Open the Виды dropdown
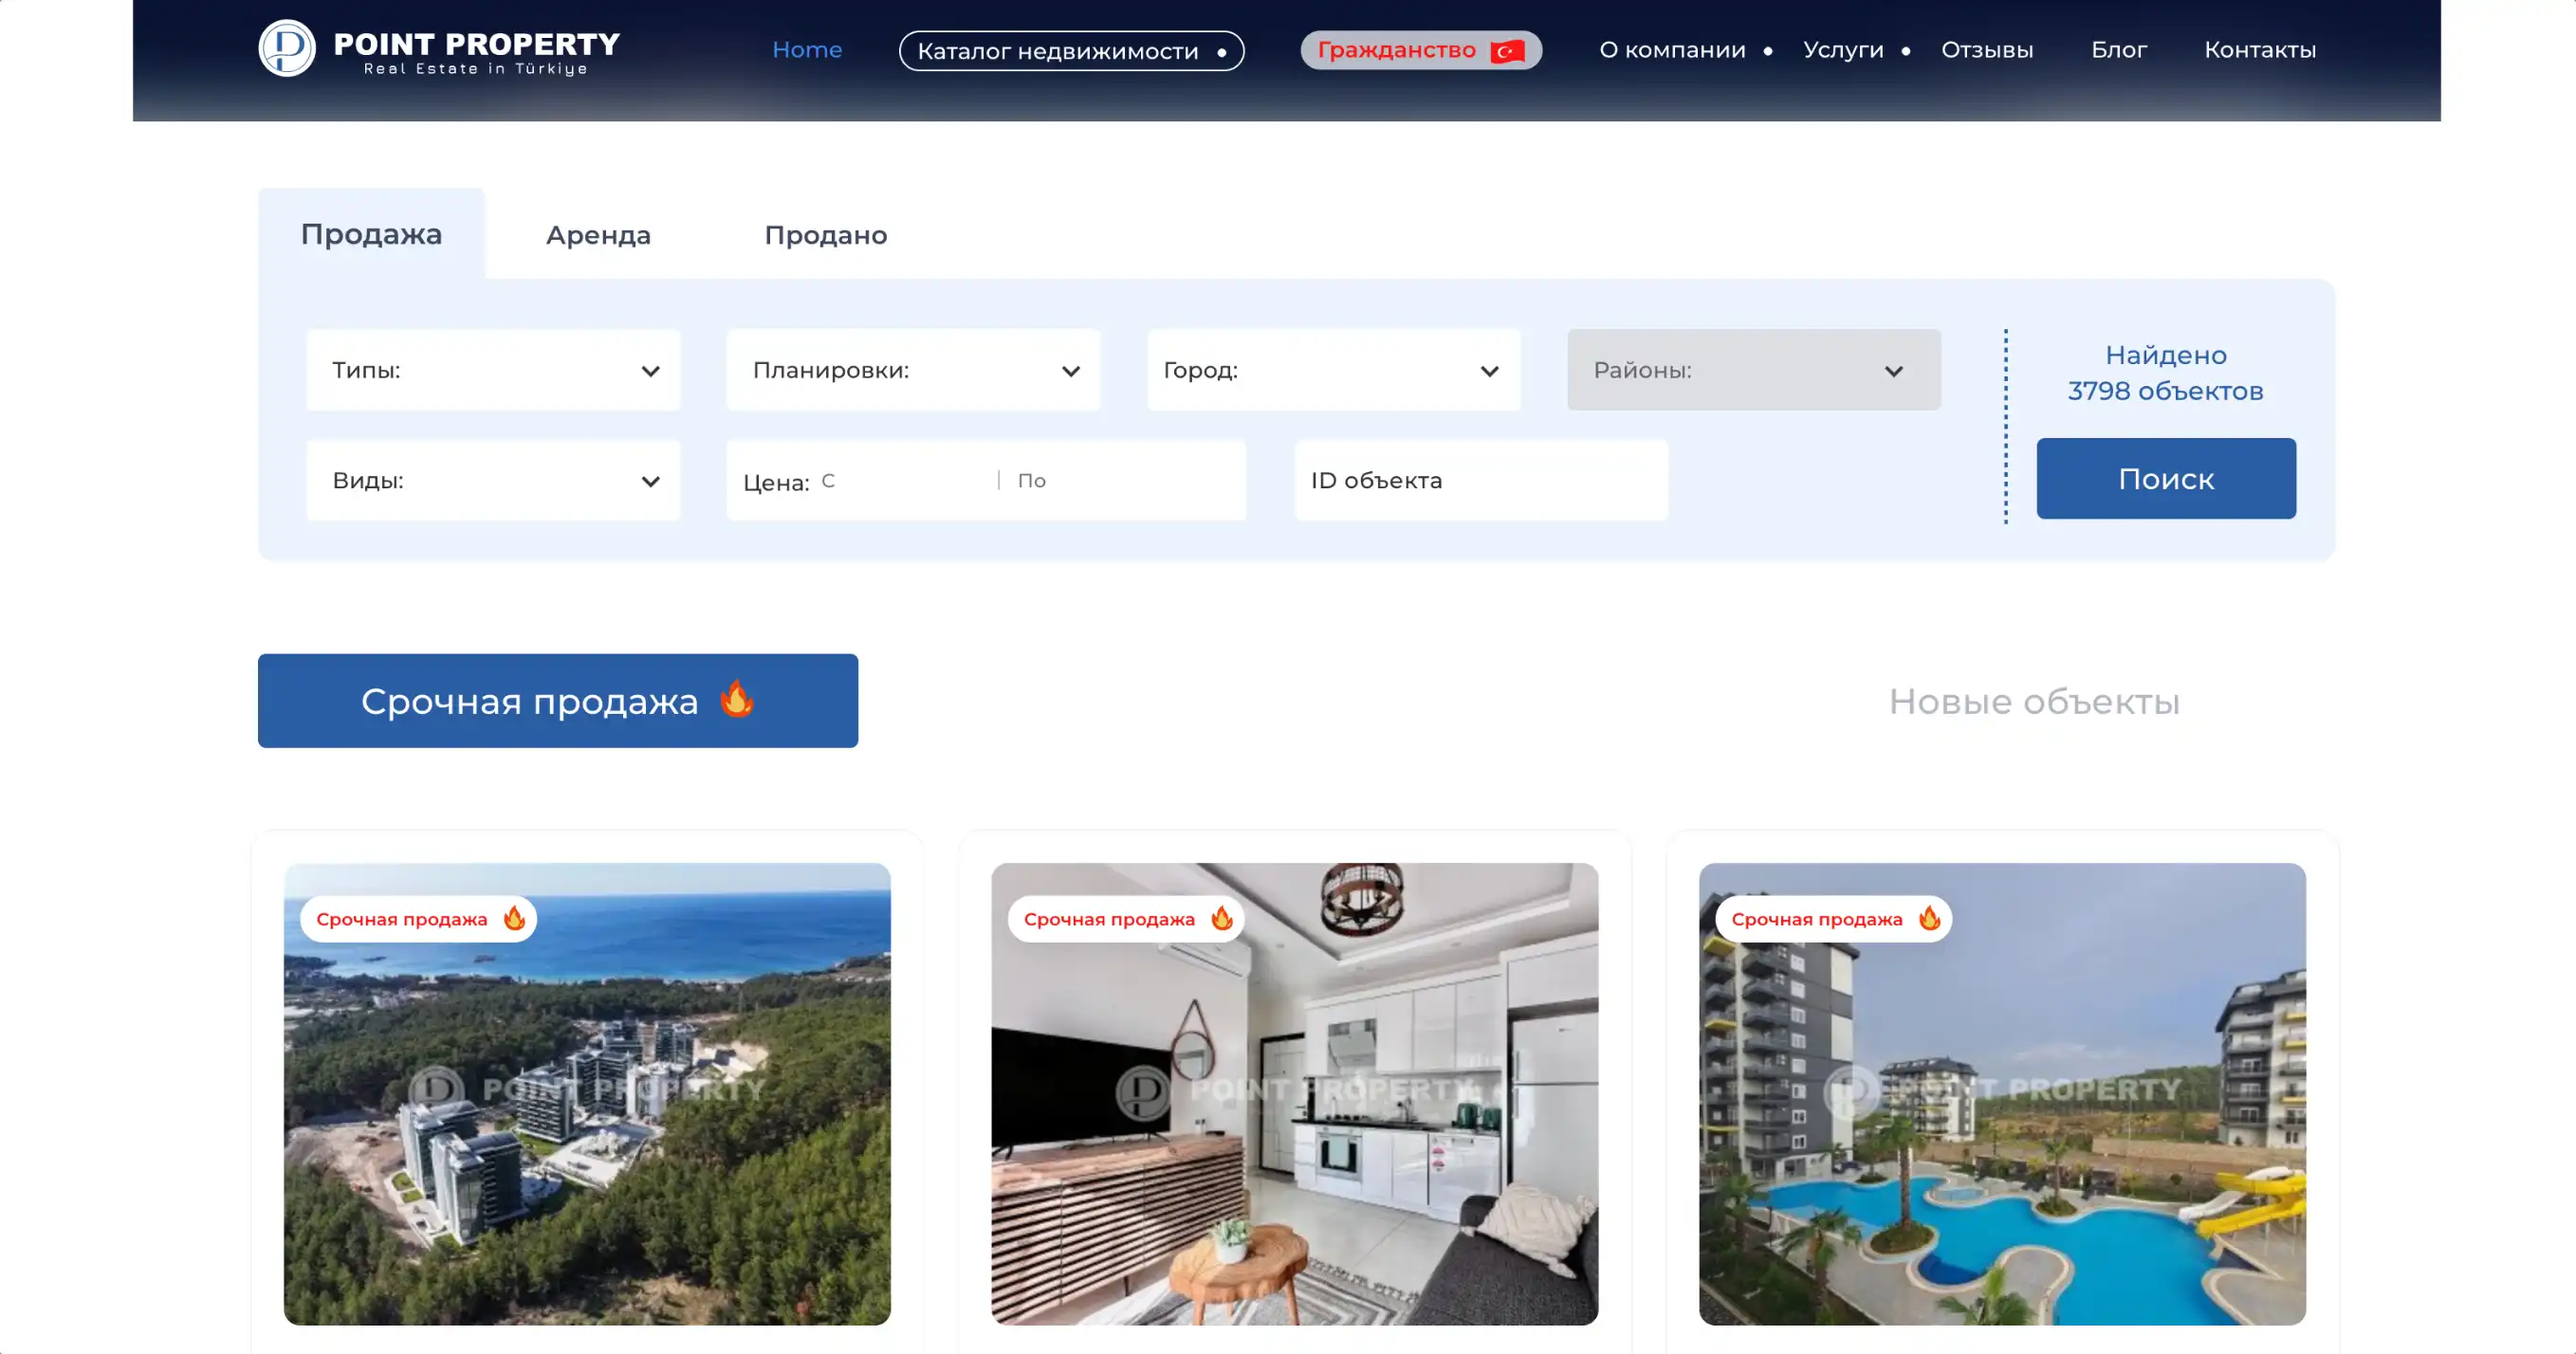Image resolution: width=2576 pixels, height=1354 pixels. (493, 480)
